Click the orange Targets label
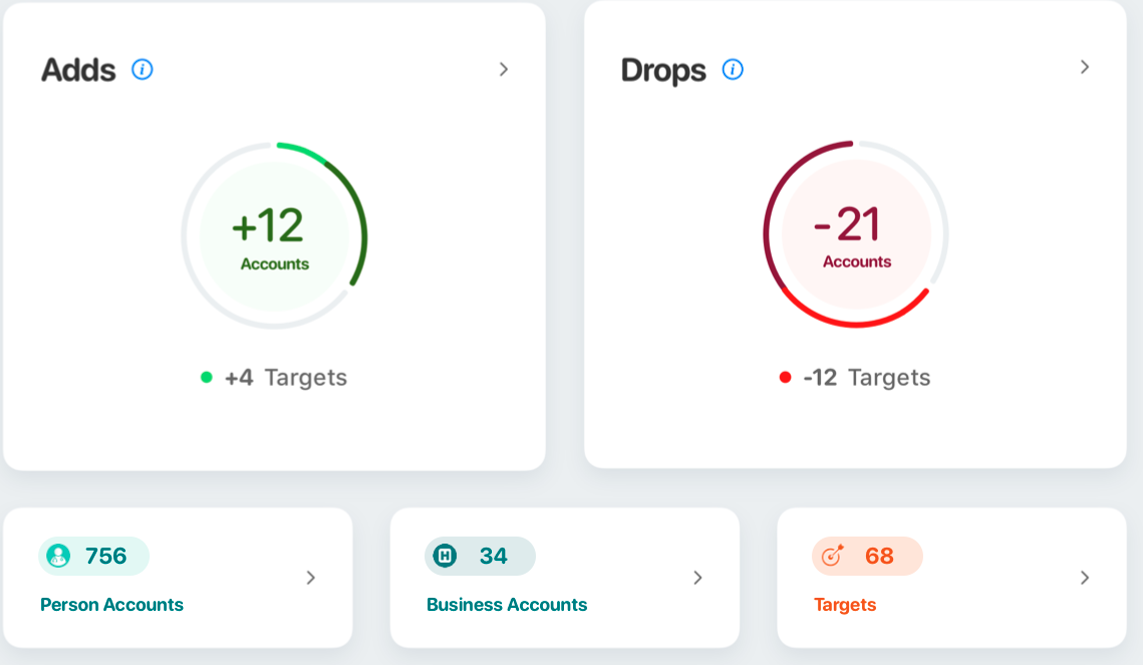This screenshot has width=1143, height=665. point(845,605)
